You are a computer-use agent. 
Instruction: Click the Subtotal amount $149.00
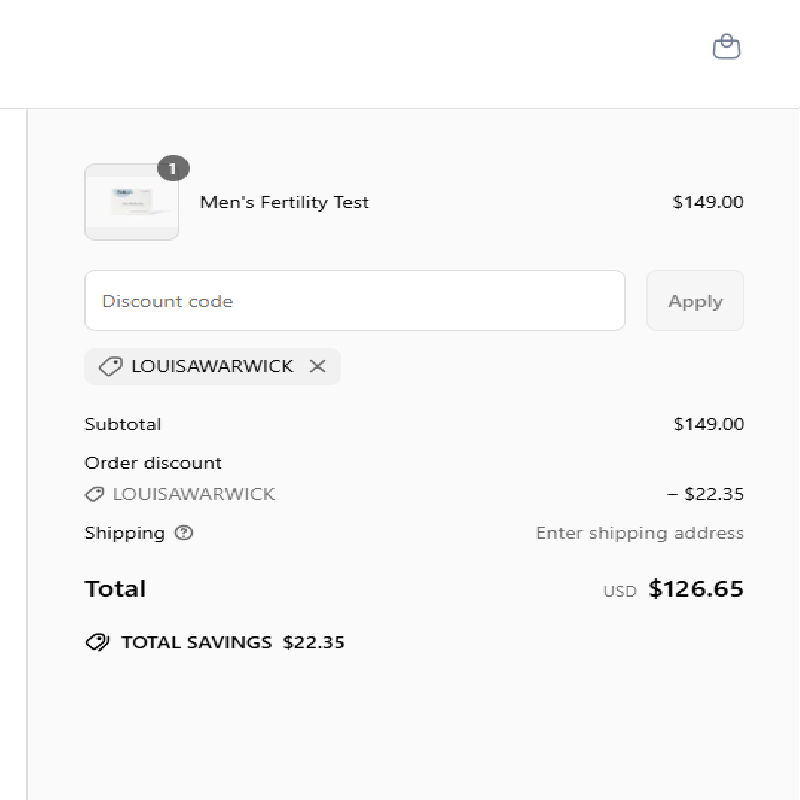click(709, 424)
